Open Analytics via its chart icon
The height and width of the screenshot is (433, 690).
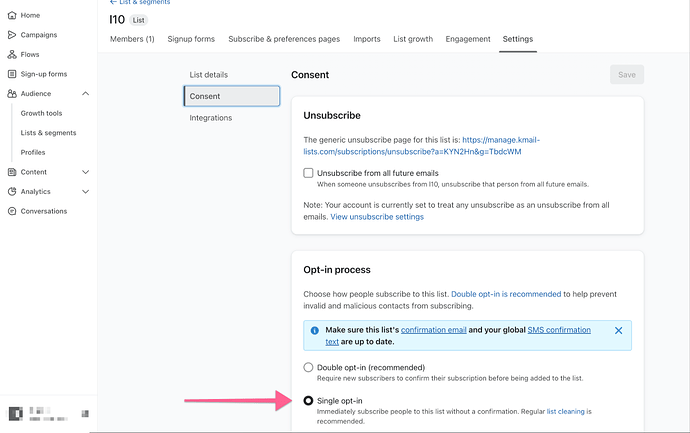click(12, 191)
